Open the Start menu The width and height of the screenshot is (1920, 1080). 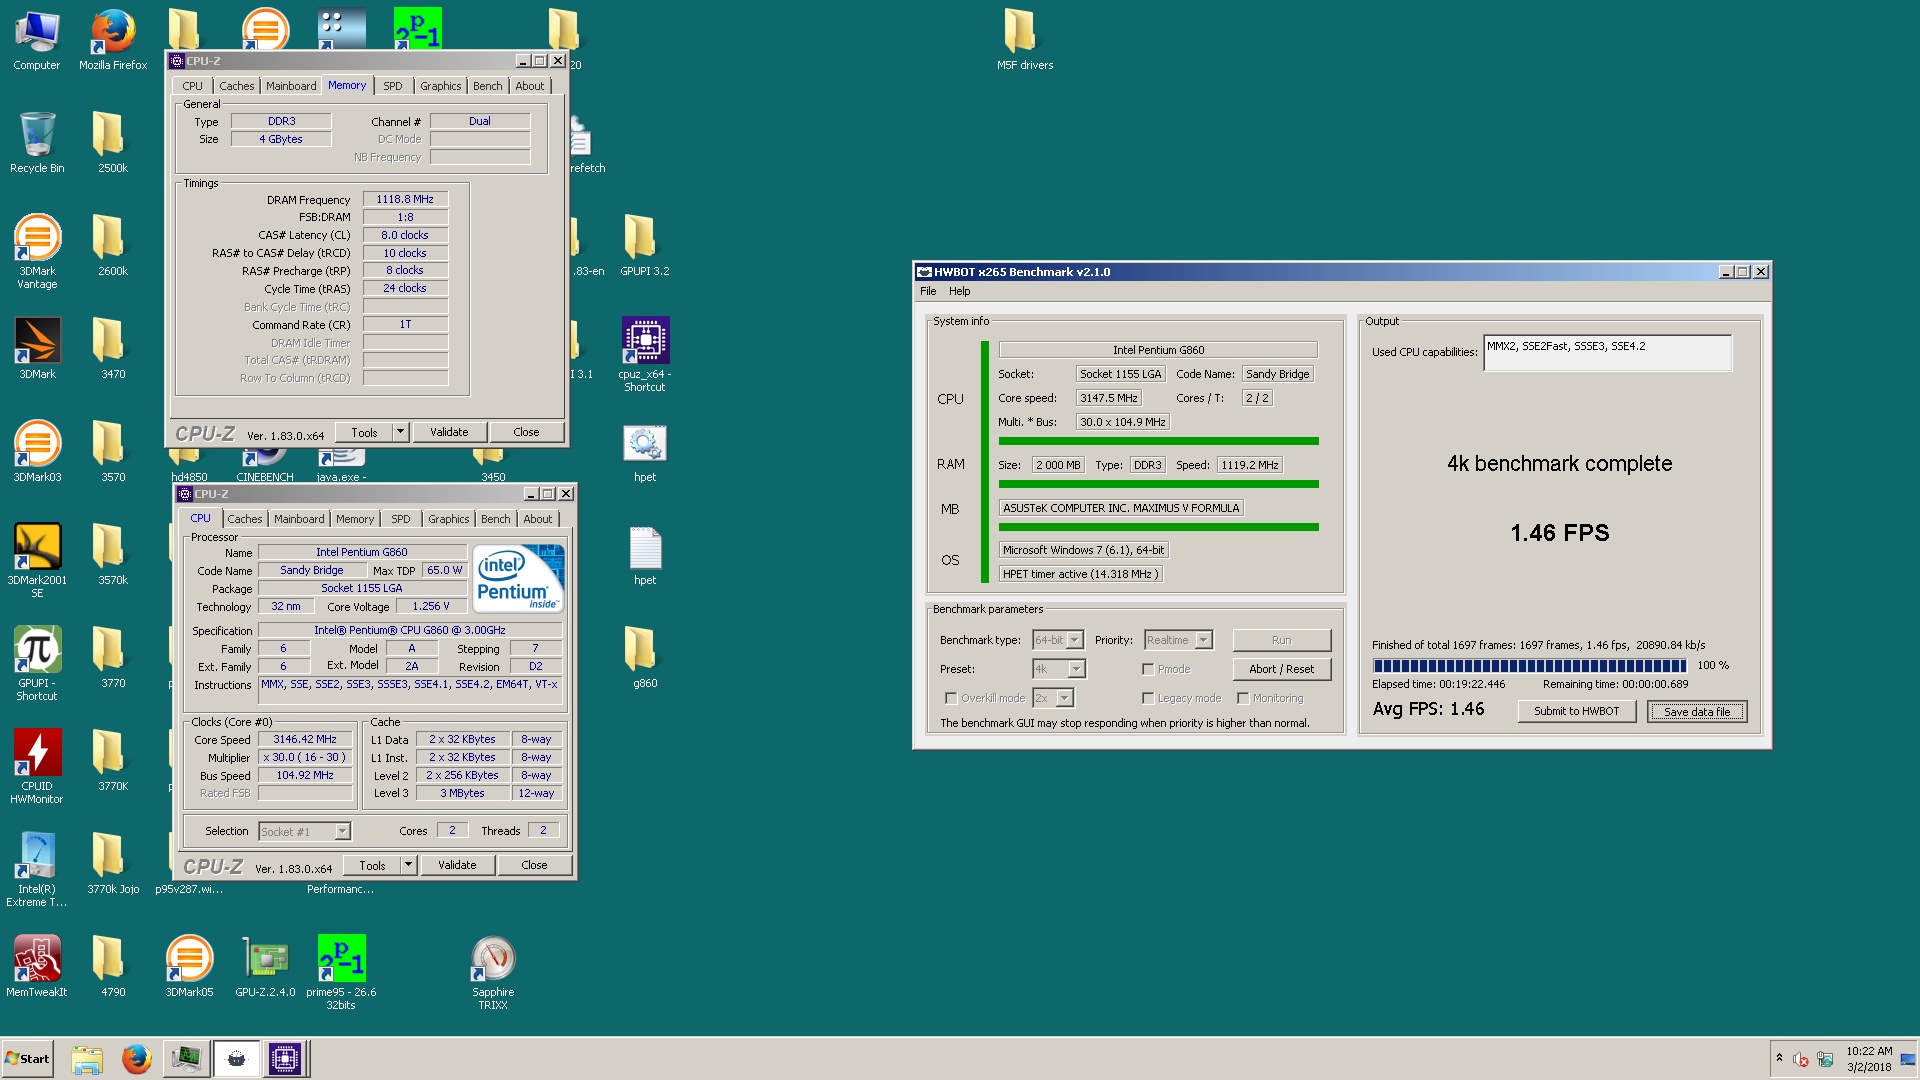coord(28,1059)
